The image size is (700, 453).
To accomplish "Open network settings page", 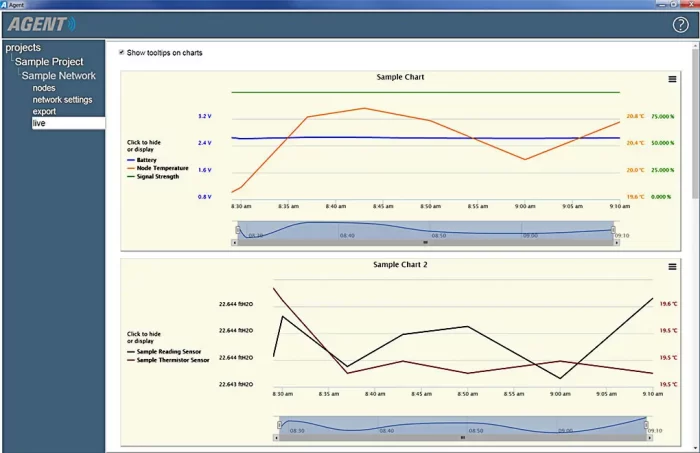I will (62, 100).
